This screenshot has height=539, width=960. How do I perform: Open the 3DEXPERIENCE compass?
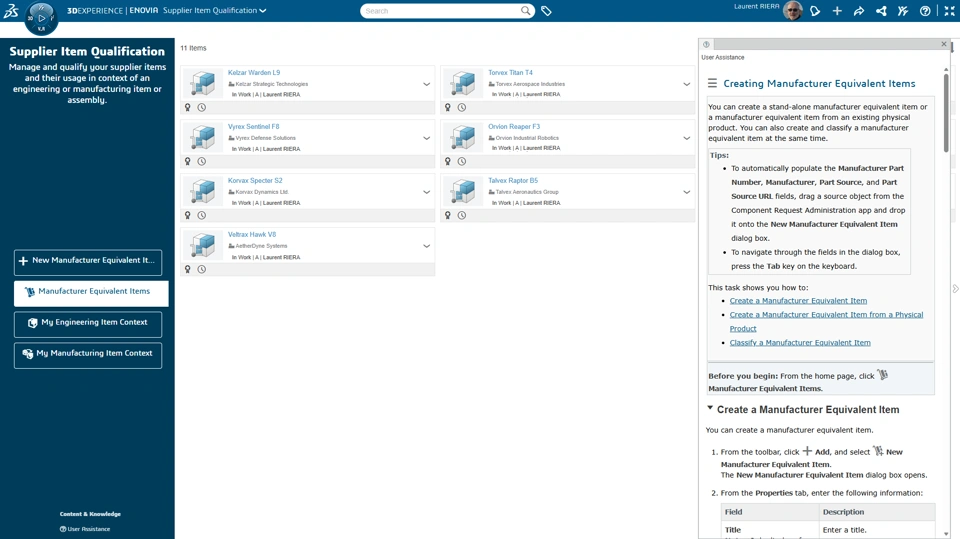click(x=41, y=18)
